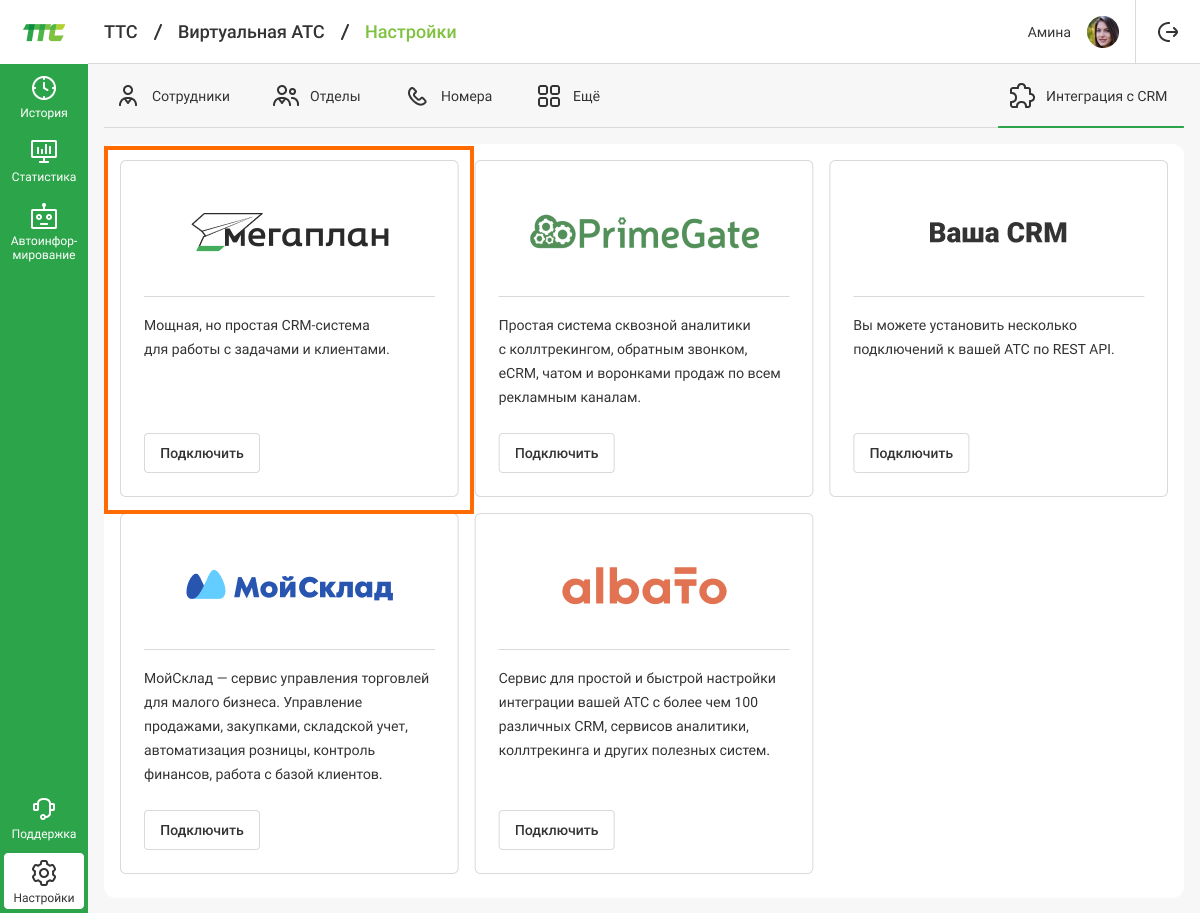Open the История clock icon in the sidebar
1200x913 pixels.
[44, 88]
